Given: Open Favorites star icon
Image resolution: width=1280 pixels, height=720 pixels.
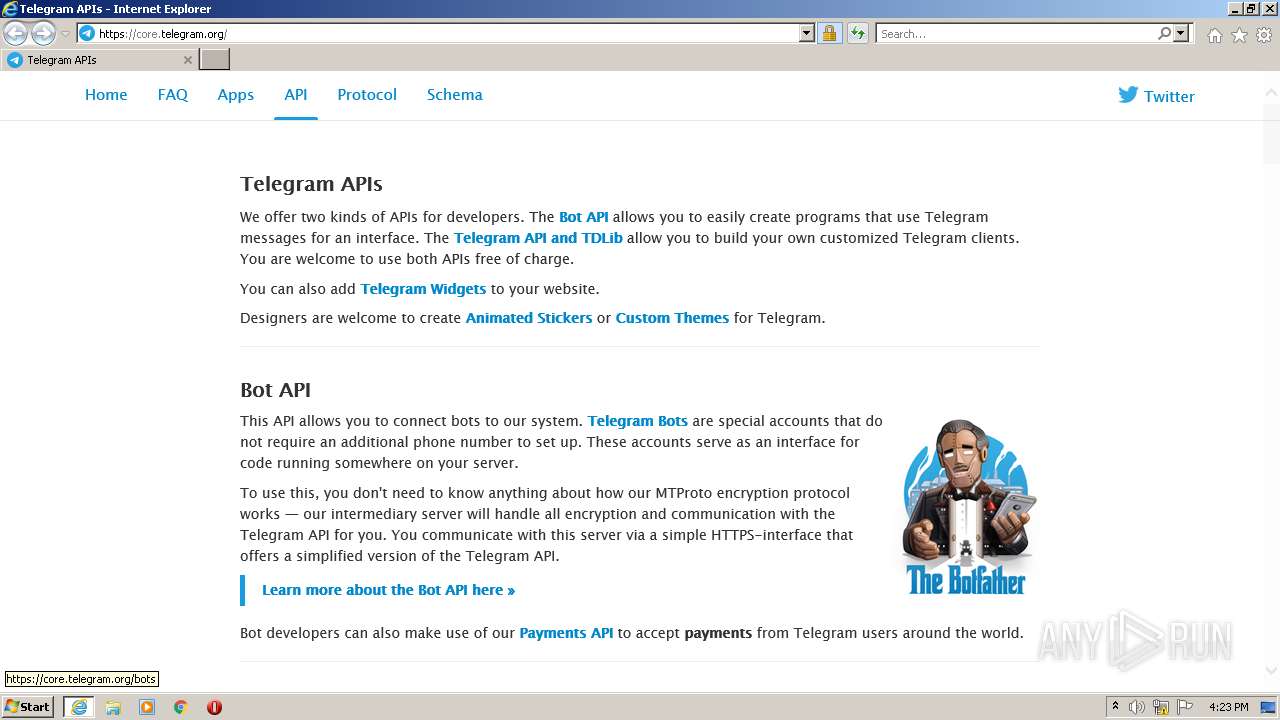Looking at the screenshot, I should (x=1239, y=35).
